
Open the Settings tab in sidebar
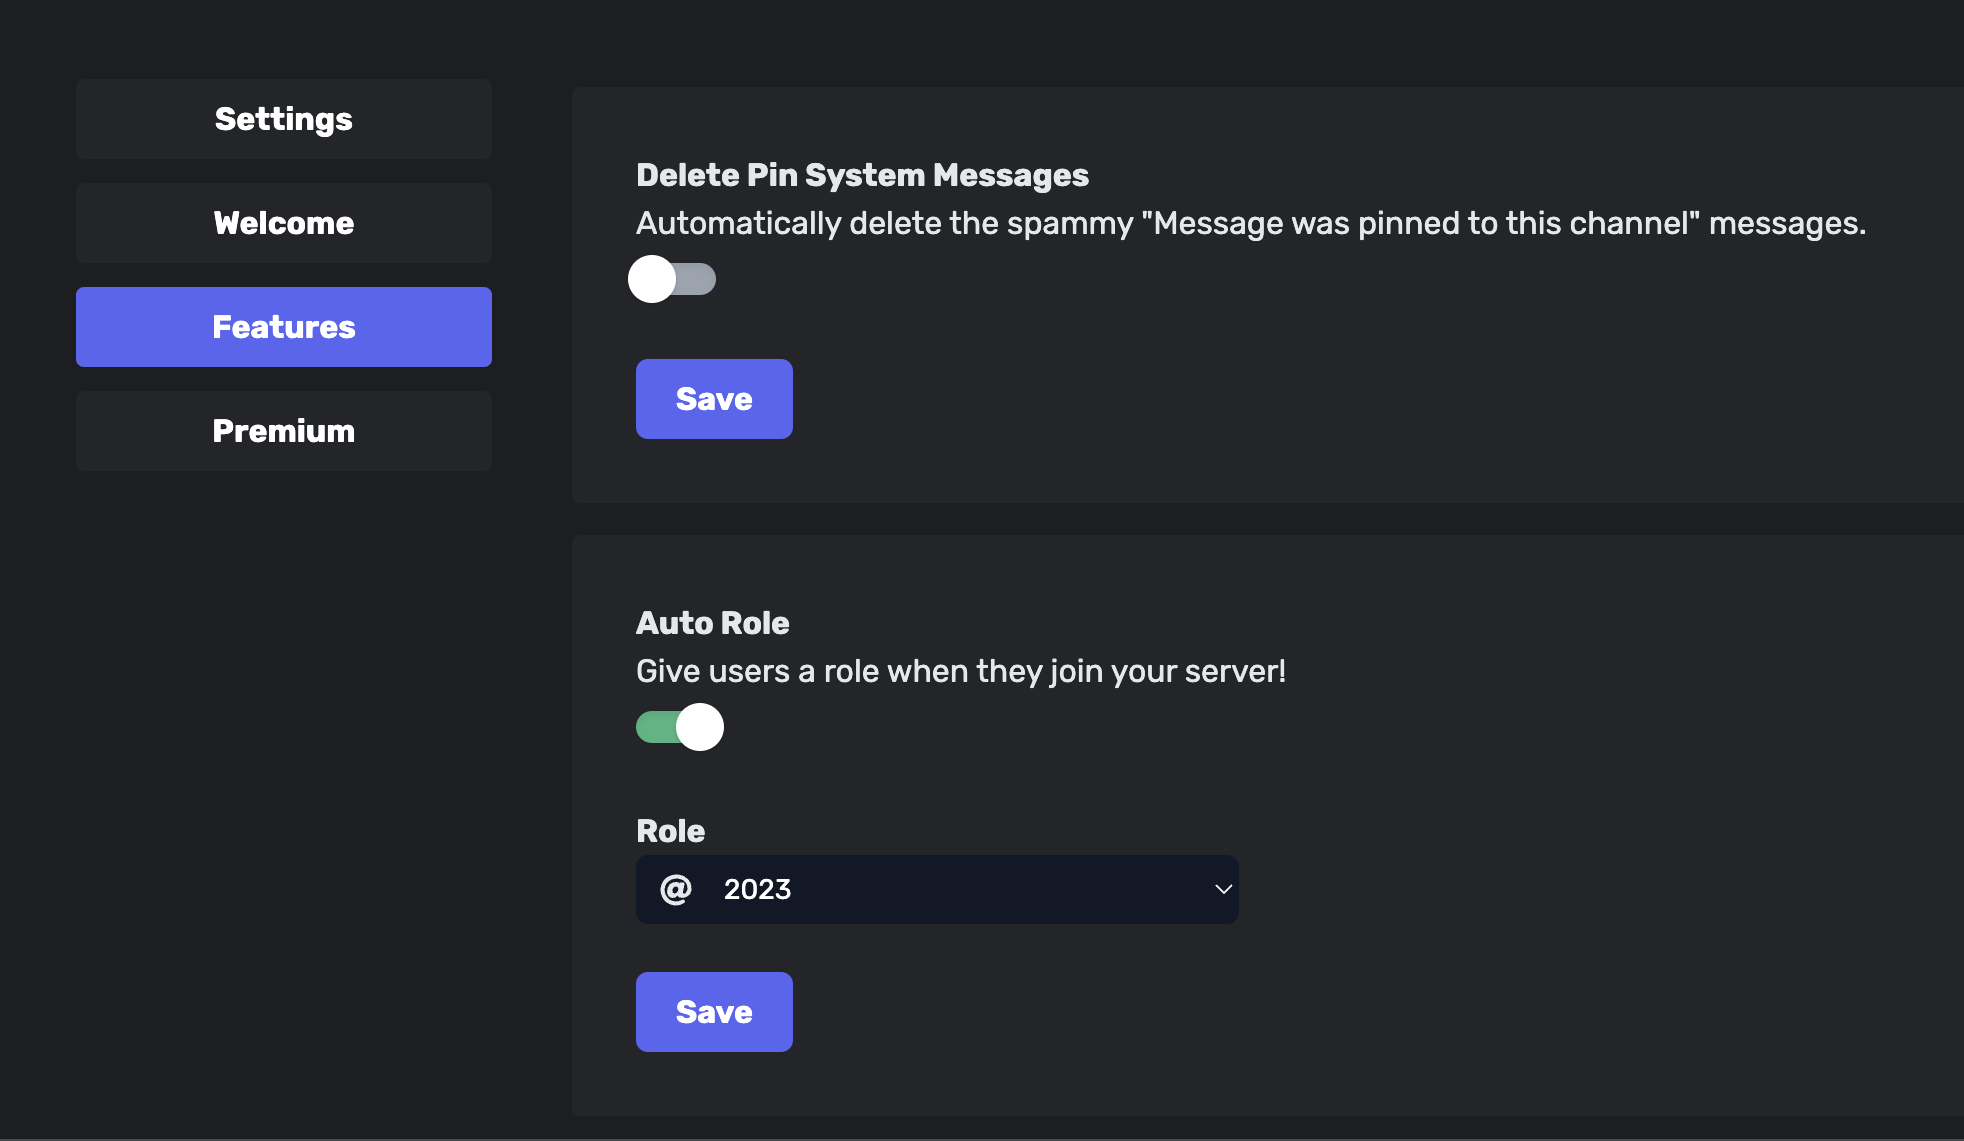click(x=283, y=119)
